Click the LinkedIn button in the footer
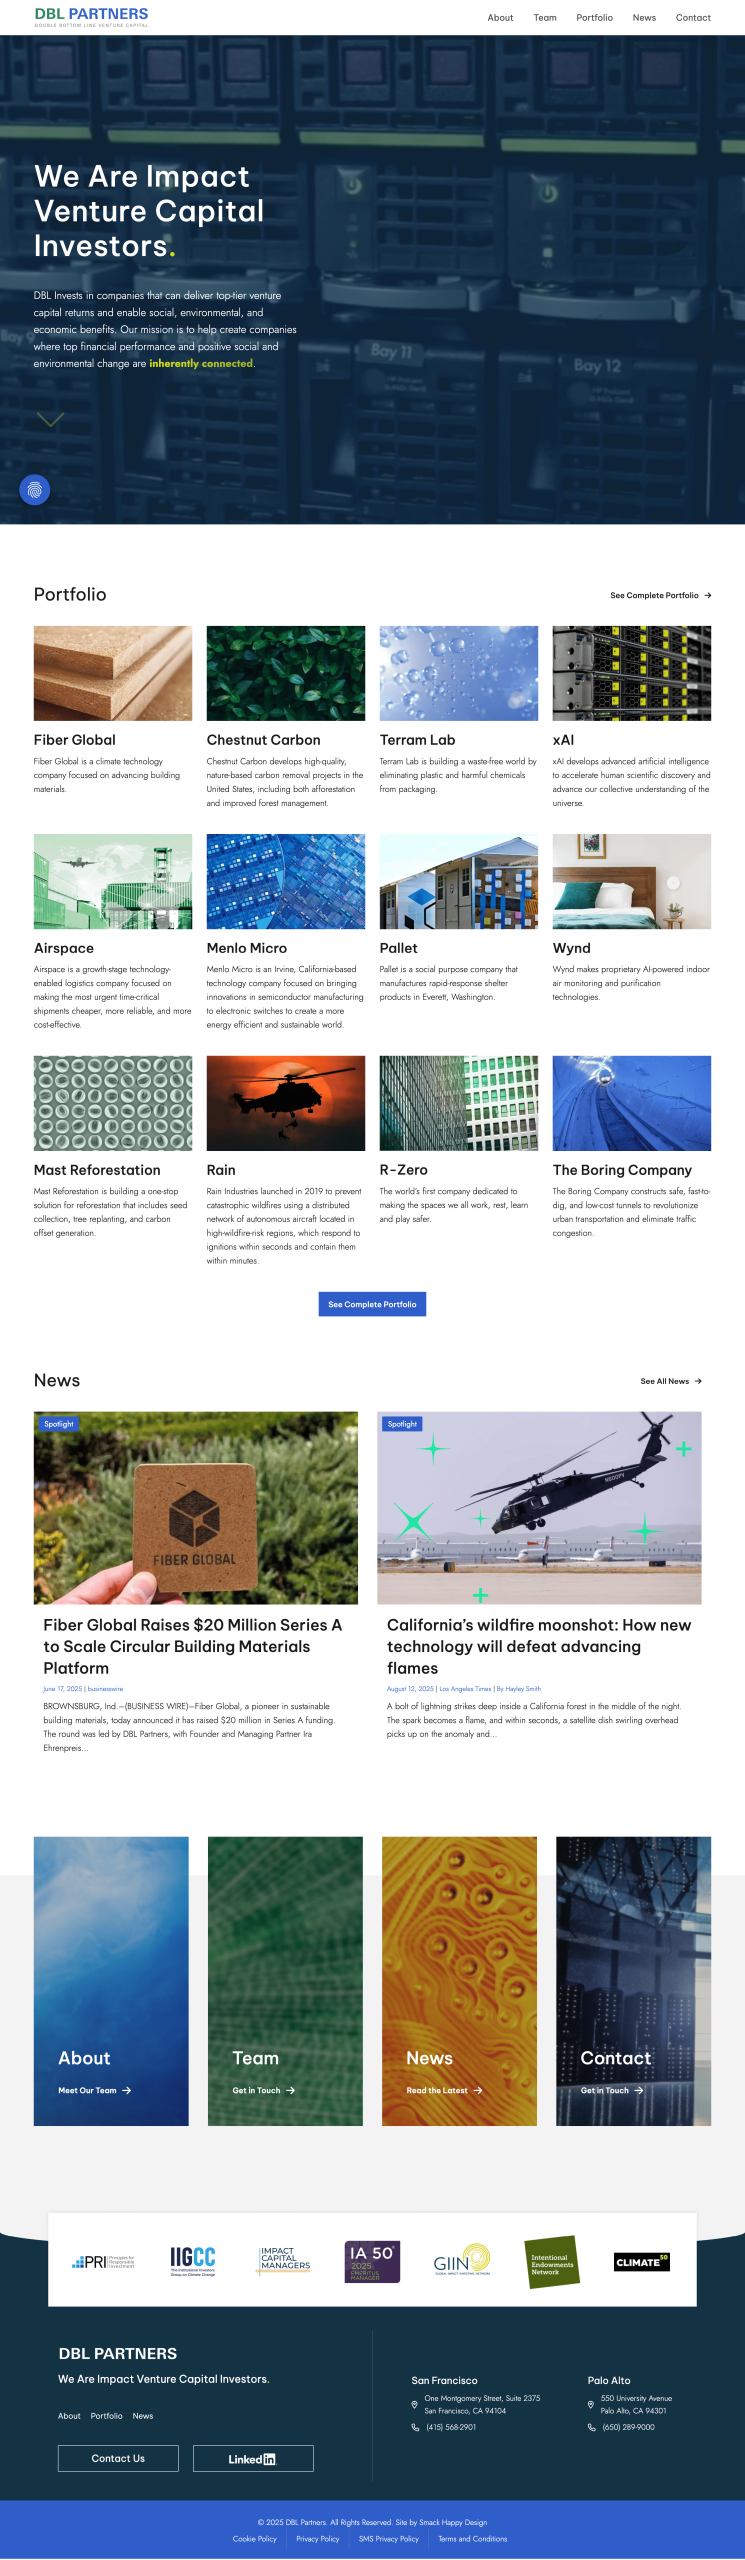Viewport: 745px width, 2560px height. [253, 2459]
